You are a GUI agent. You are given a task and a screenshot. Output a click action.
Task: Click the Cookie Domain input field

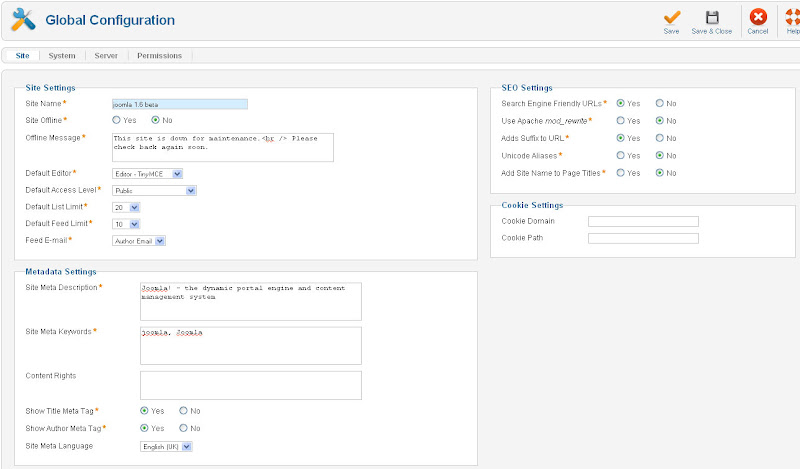click(x=643, y=221)
